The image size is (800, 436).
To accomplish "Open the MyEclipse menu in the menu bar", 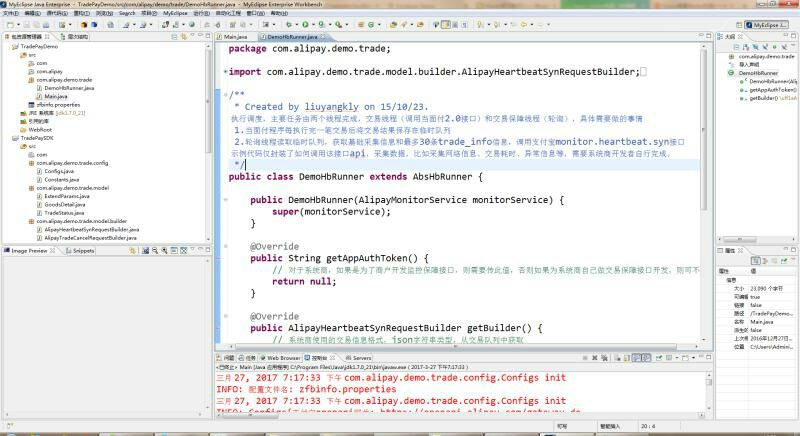I will pyautogui.click(x=175, y=13).
